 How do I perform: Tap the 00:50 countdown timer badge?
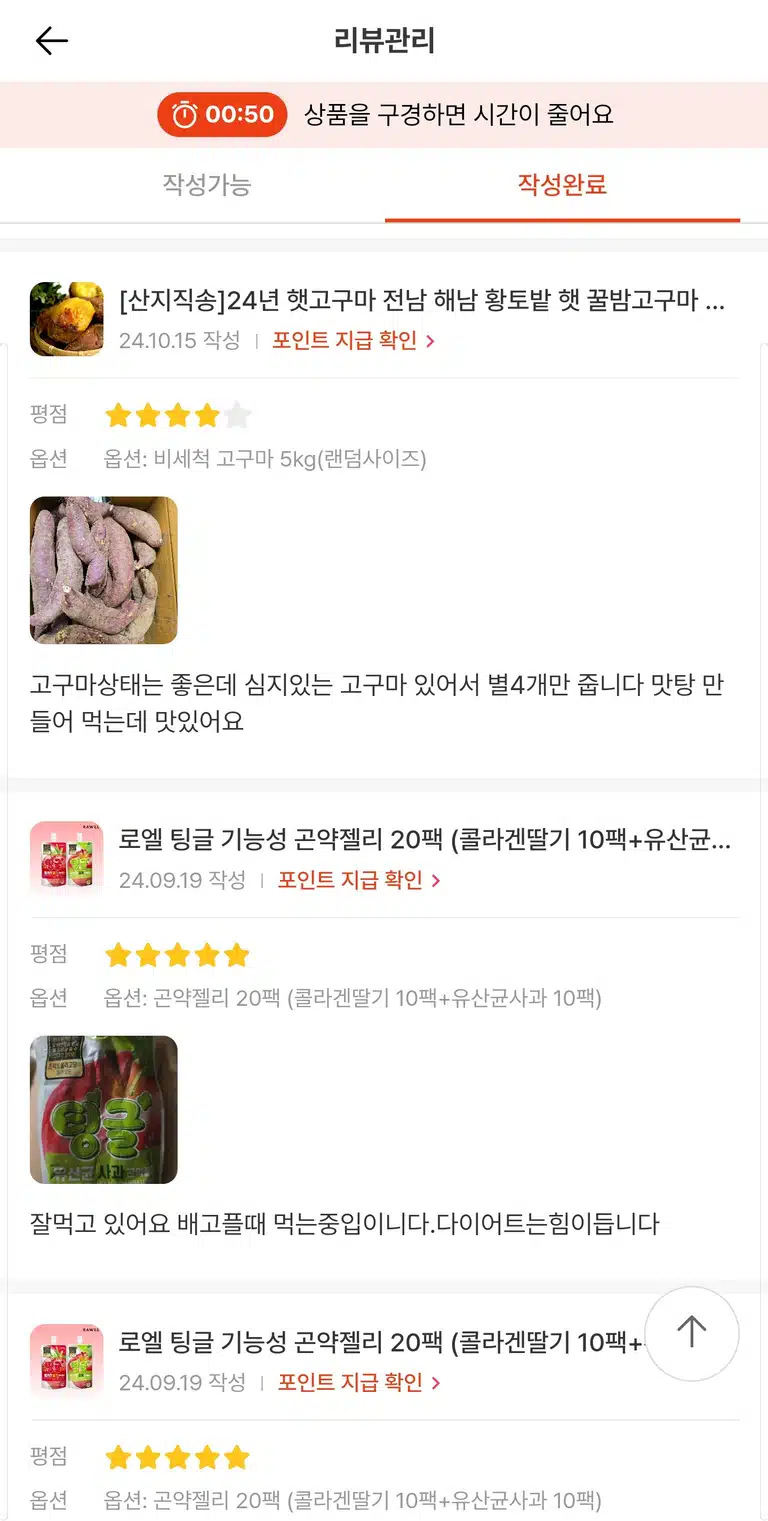(222, 115)
